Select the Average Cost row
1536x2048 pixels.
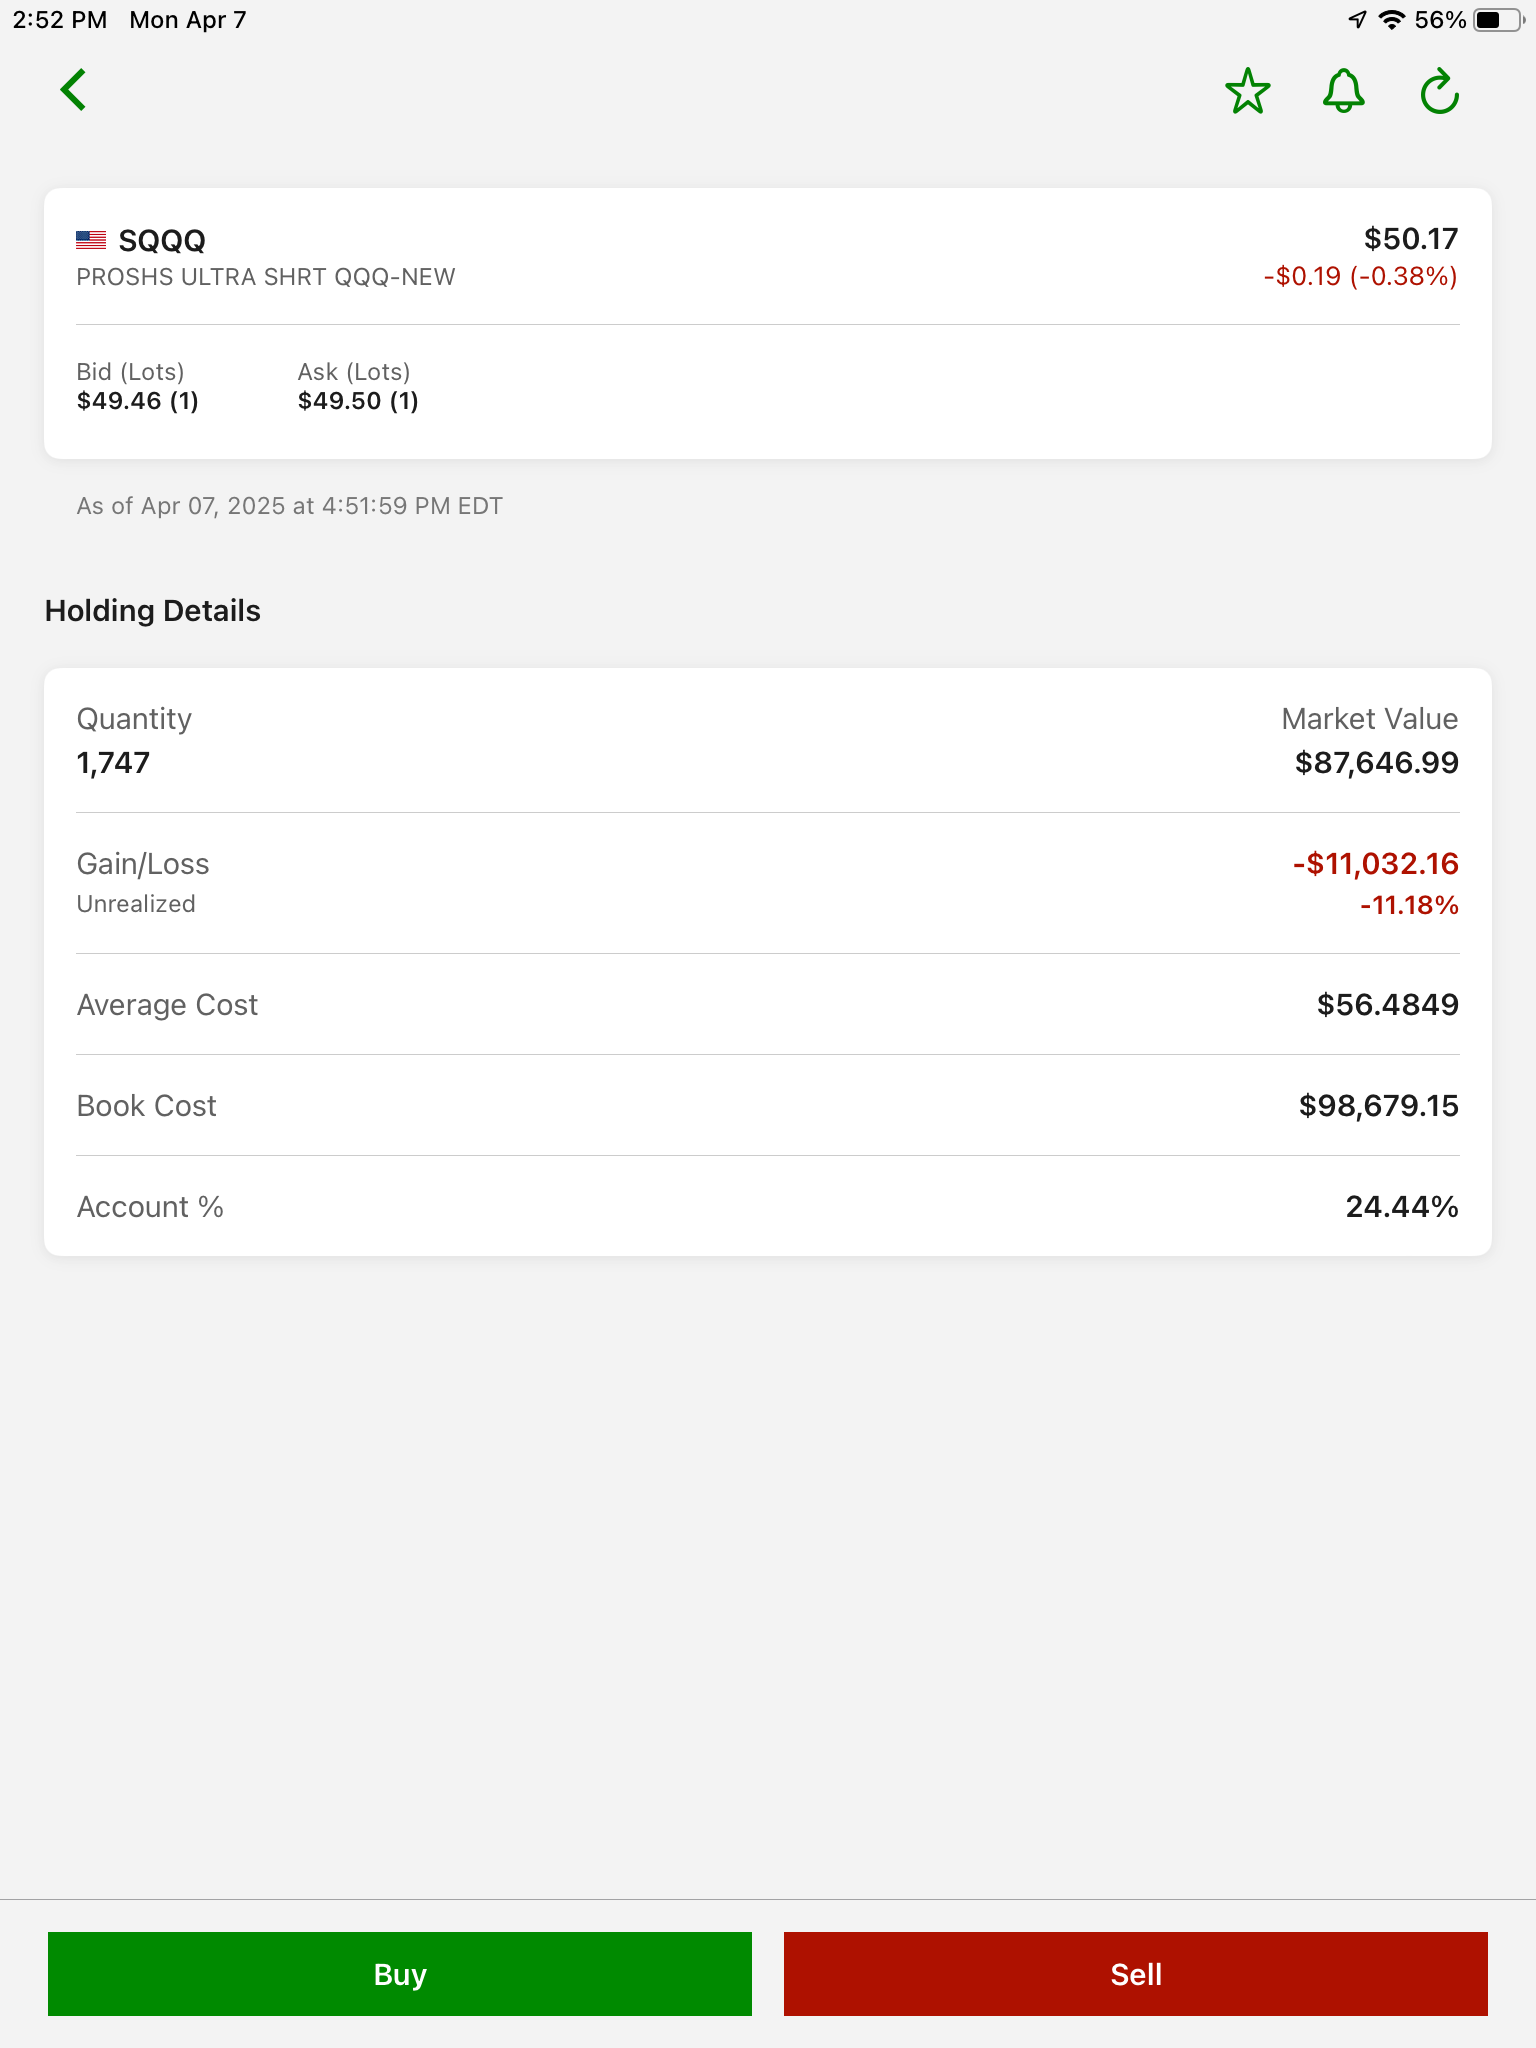[x=768, y=1005]
